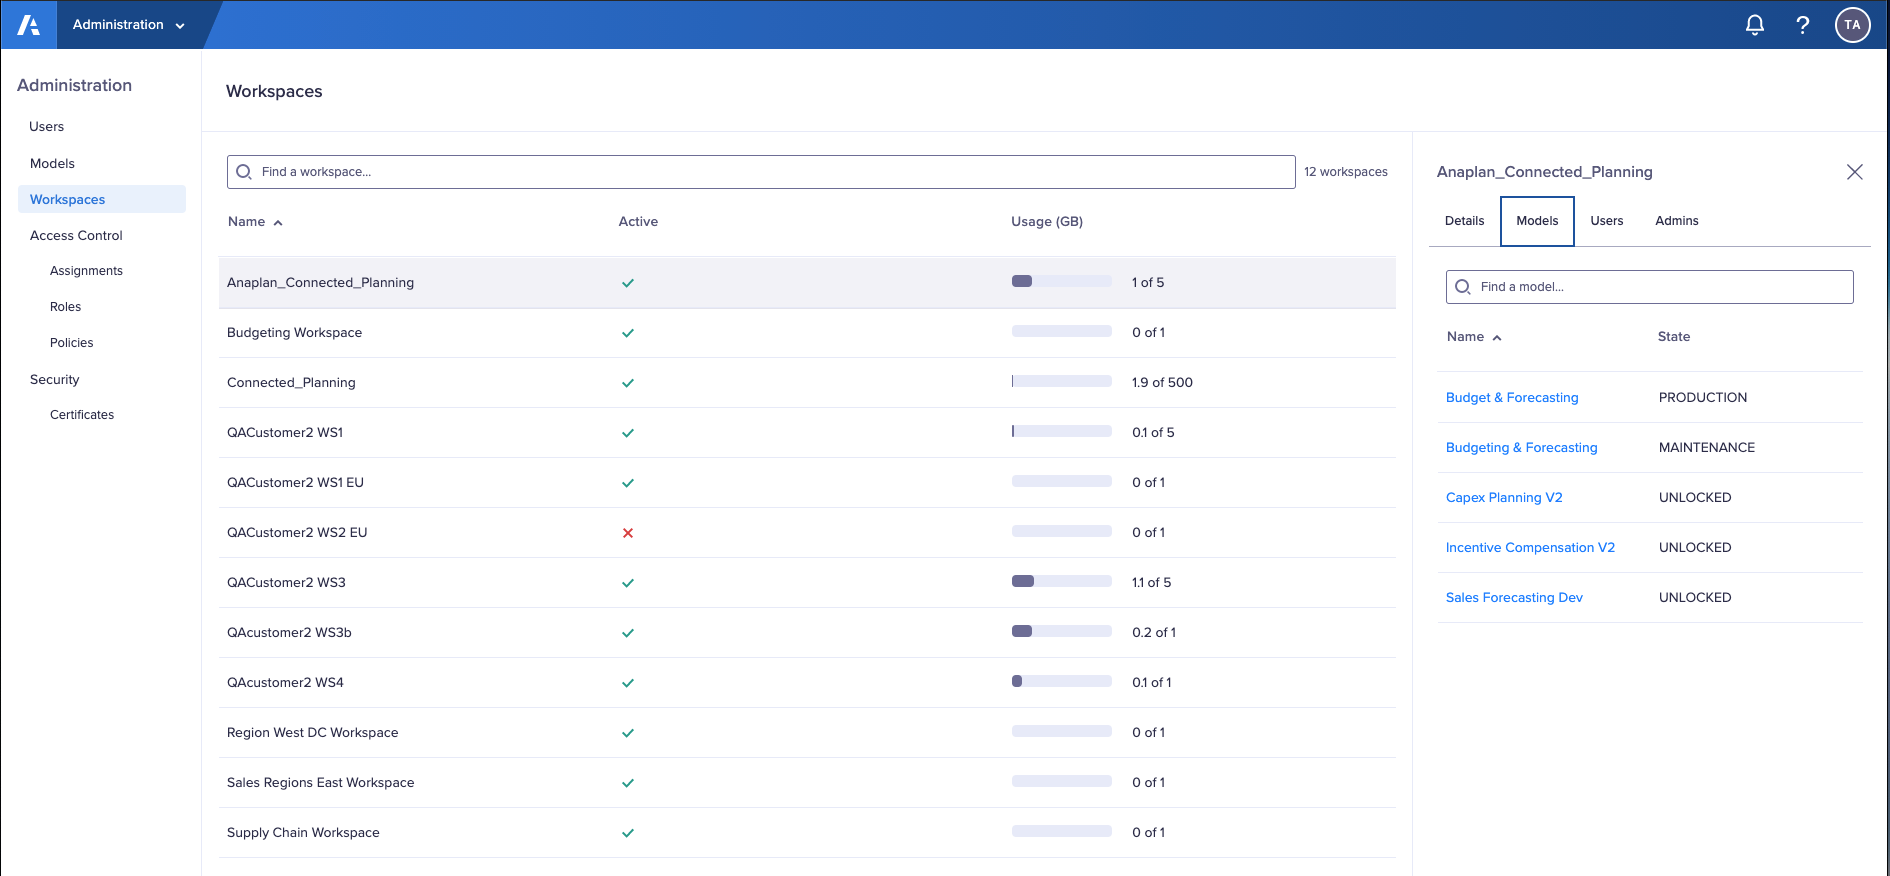The image size is (1890, 876).
Task: Click active checkmark for QACustomer2 WS3
Action: point(628,583)
